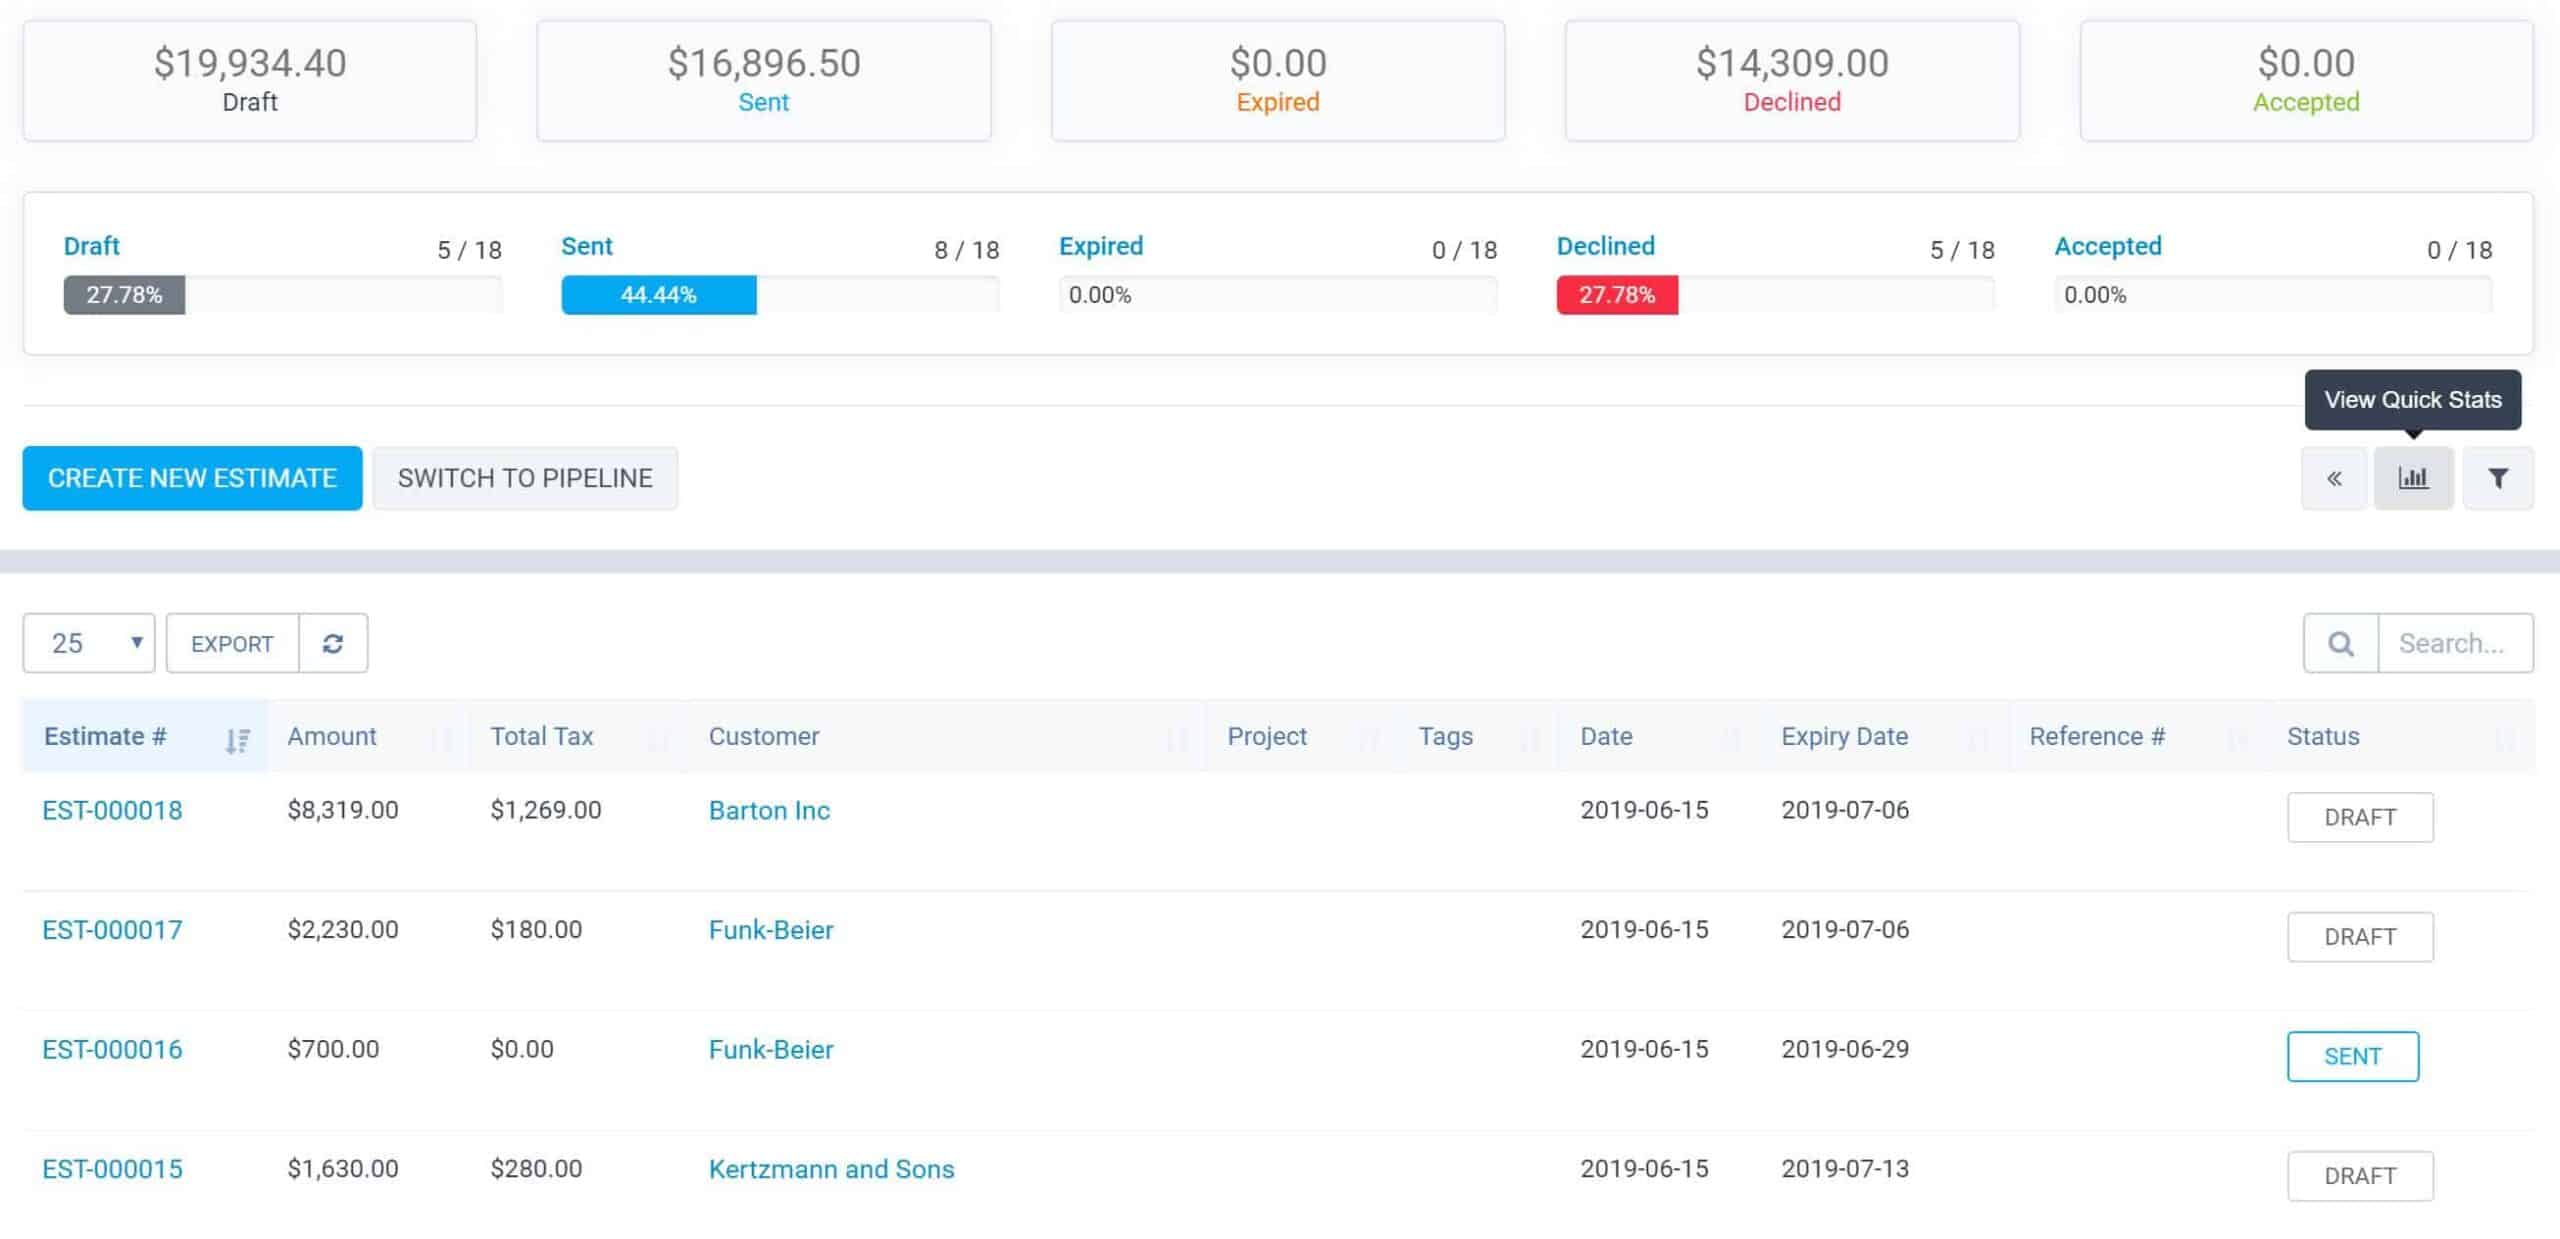
Task: Open estimate EST-000017
Action: coord(112,930)
